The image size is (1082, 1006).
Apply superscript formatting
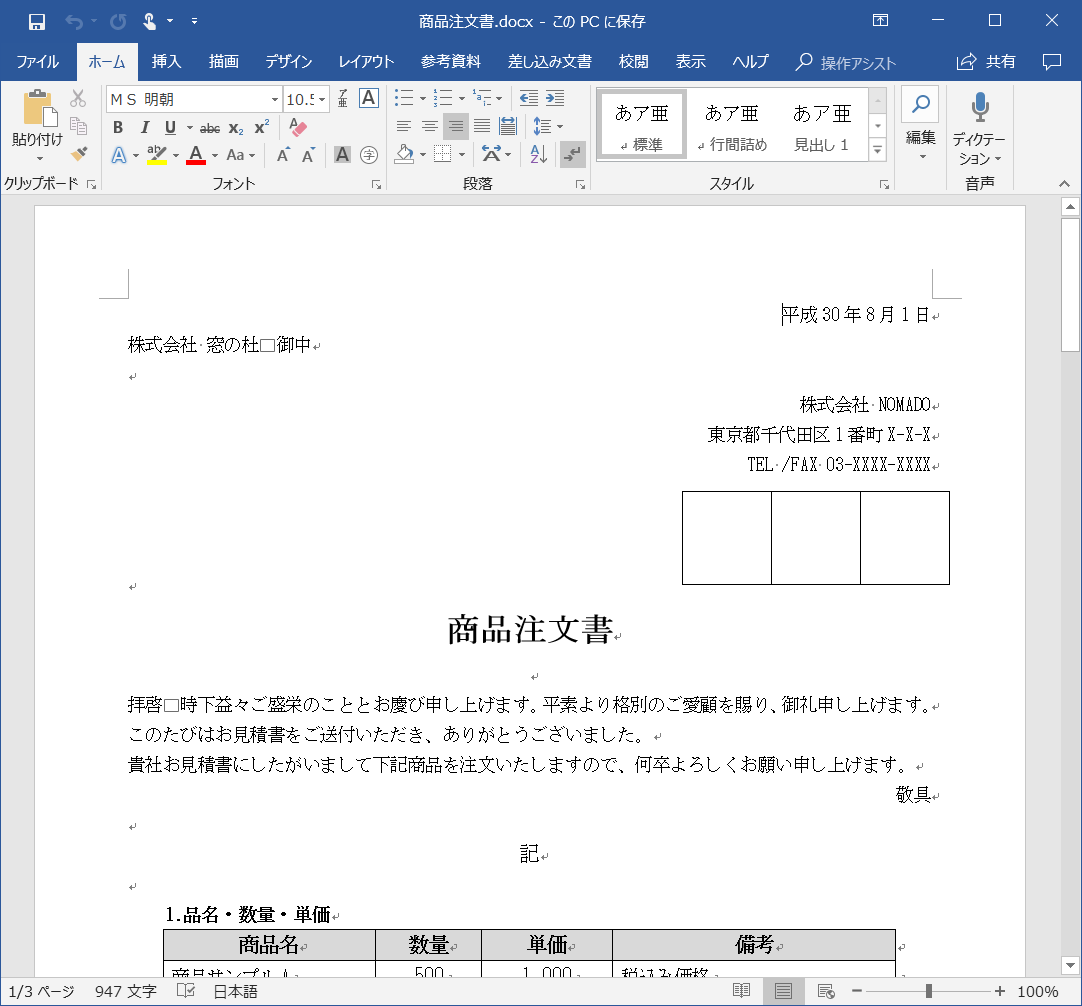tap(261, 127)
